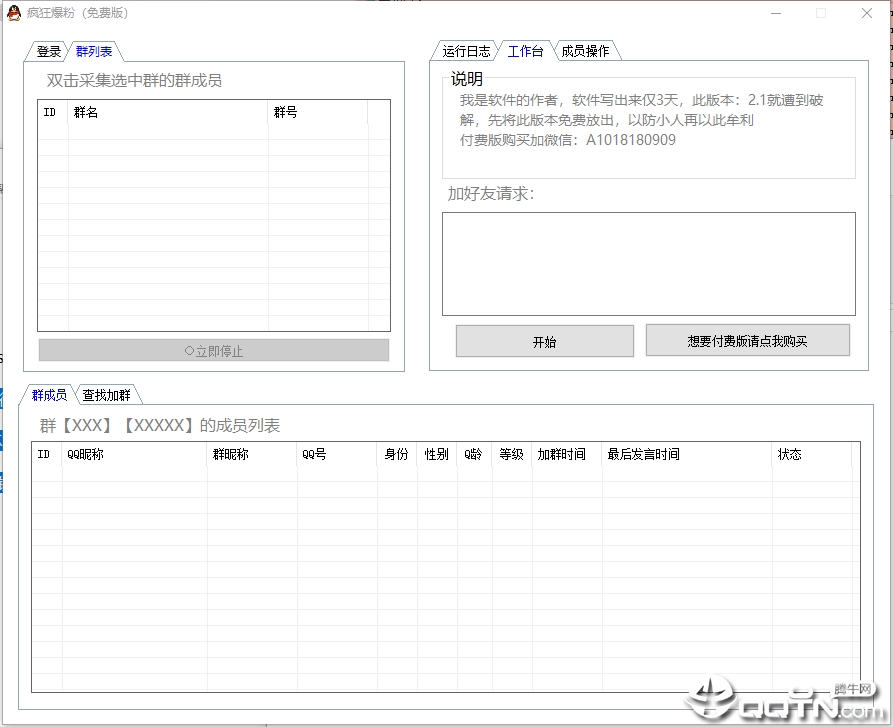Click the 群名 column header in group list
Viewport: 893px width, 727px height.
tap(168, 112)
